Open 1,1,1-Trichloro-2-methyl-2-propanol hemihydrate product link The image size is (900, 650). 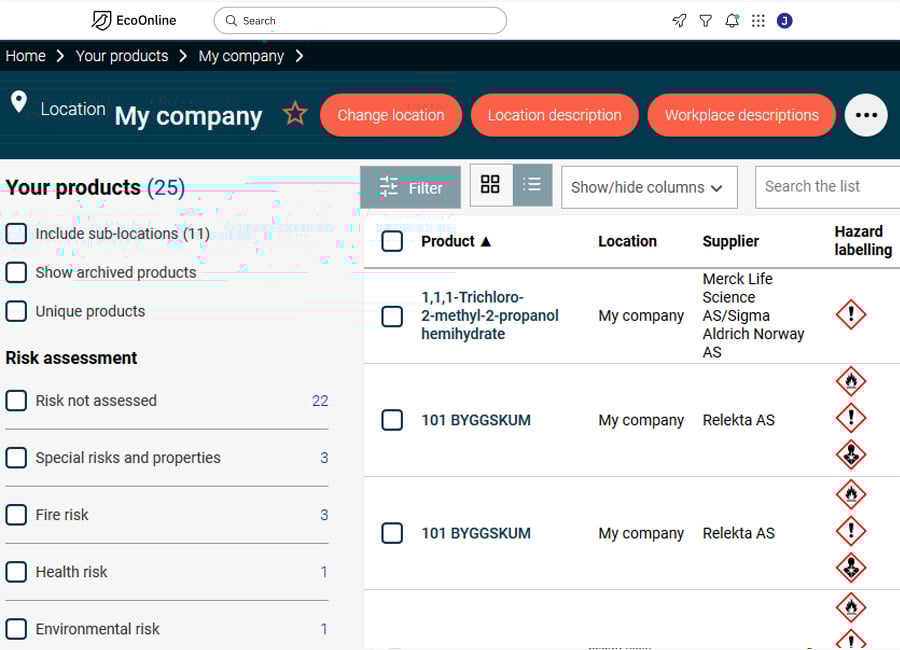coord(490,315)
